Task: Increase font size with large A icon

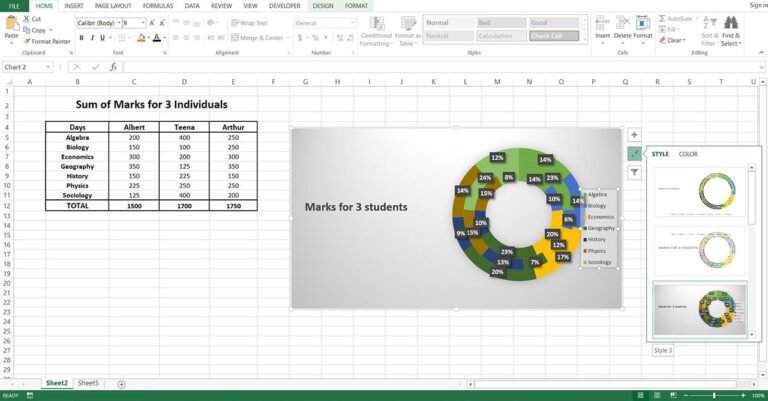Action: point(152,23)
